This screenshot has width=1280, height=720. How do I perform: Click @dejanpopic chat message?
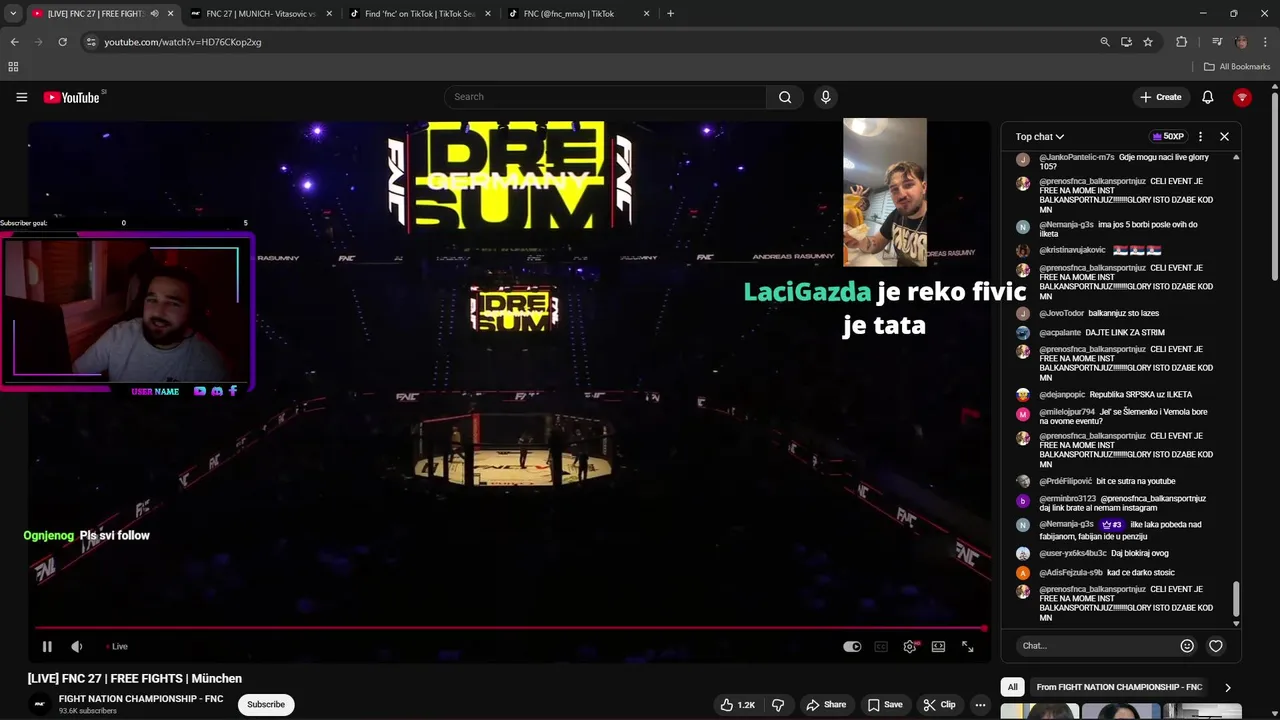[x=1116, y=394]
